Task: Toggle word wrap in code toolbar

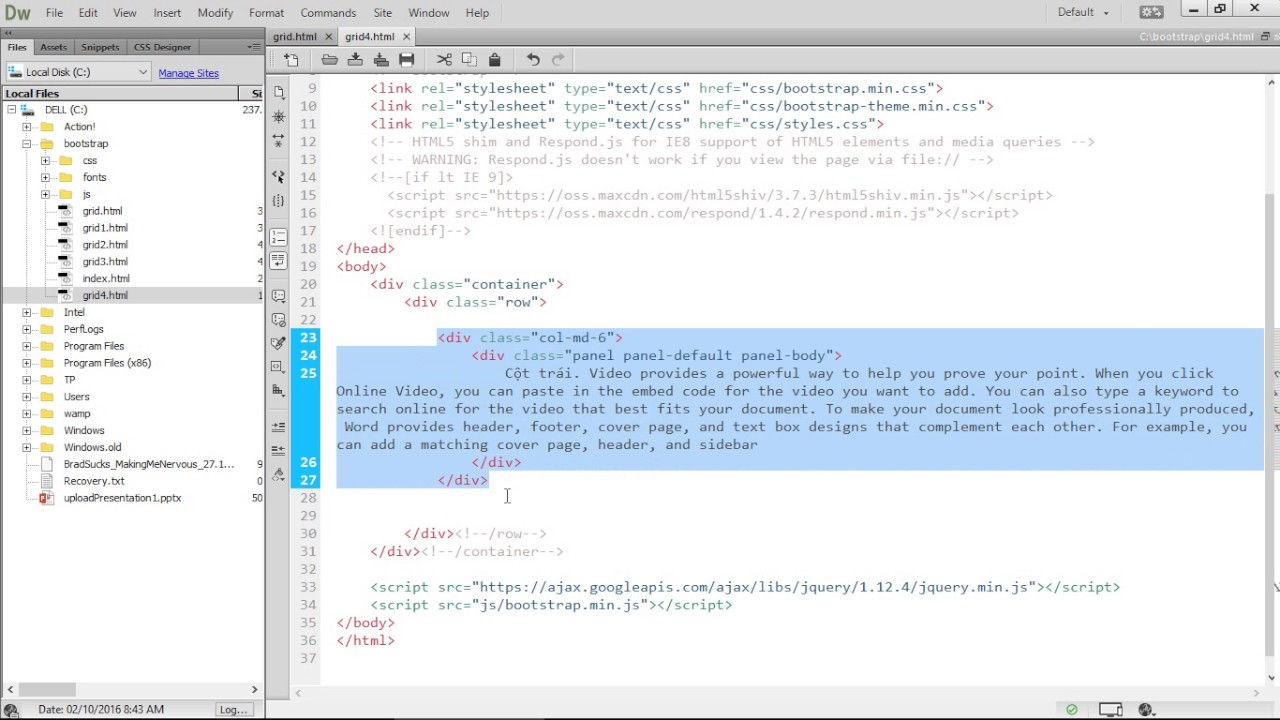Action: click(x=278, y=261)
